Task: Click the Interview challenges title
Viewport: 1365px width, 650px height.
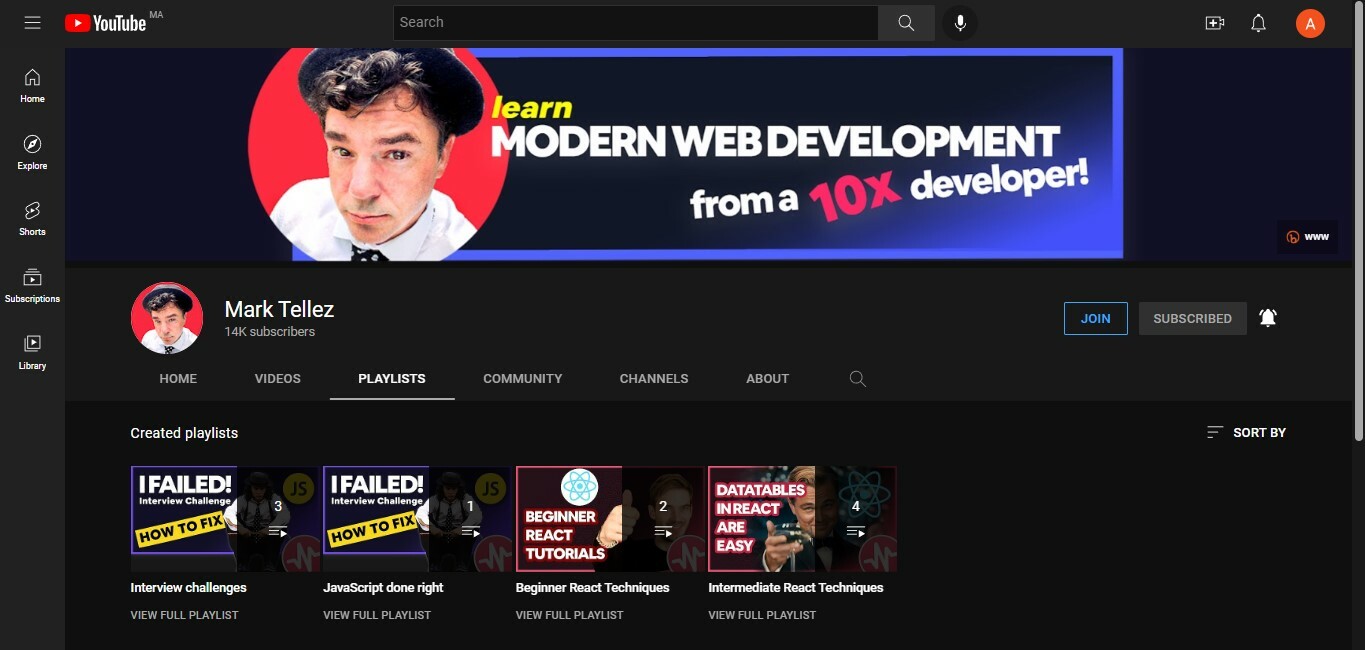Action: click(x=189, y=587)
